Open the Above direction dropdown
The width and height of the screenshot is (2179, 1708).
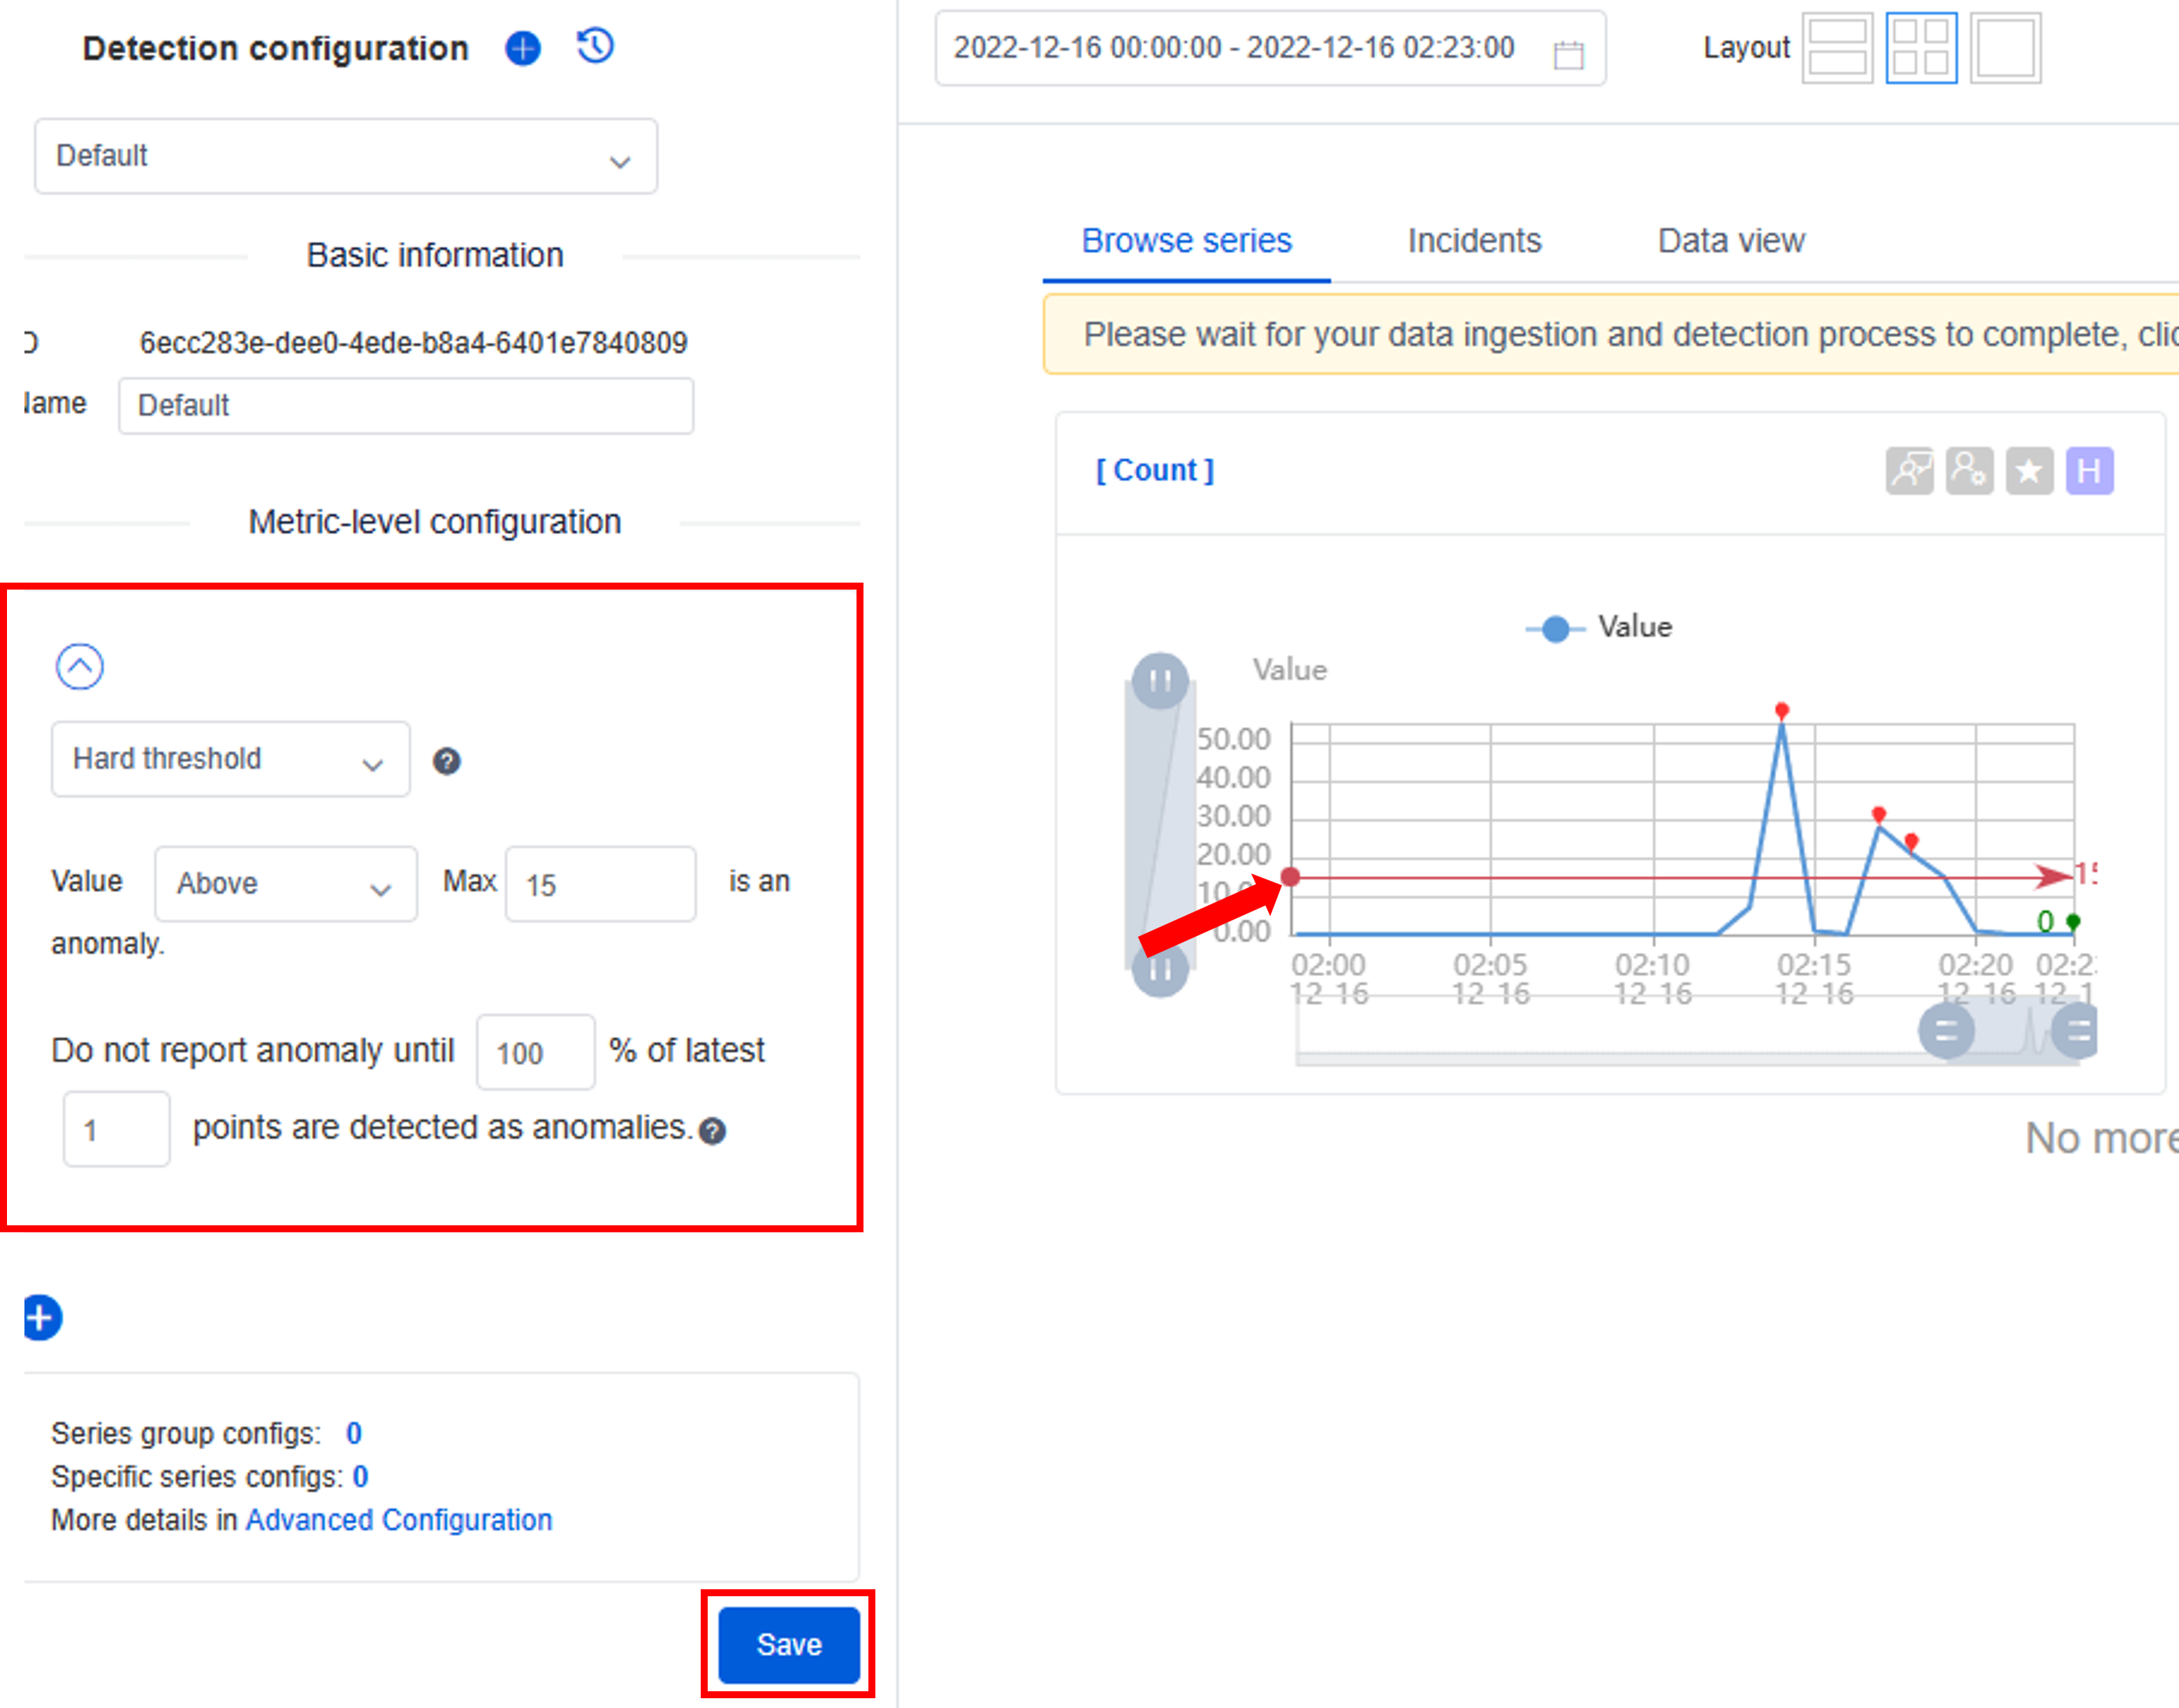coord(285,885)
